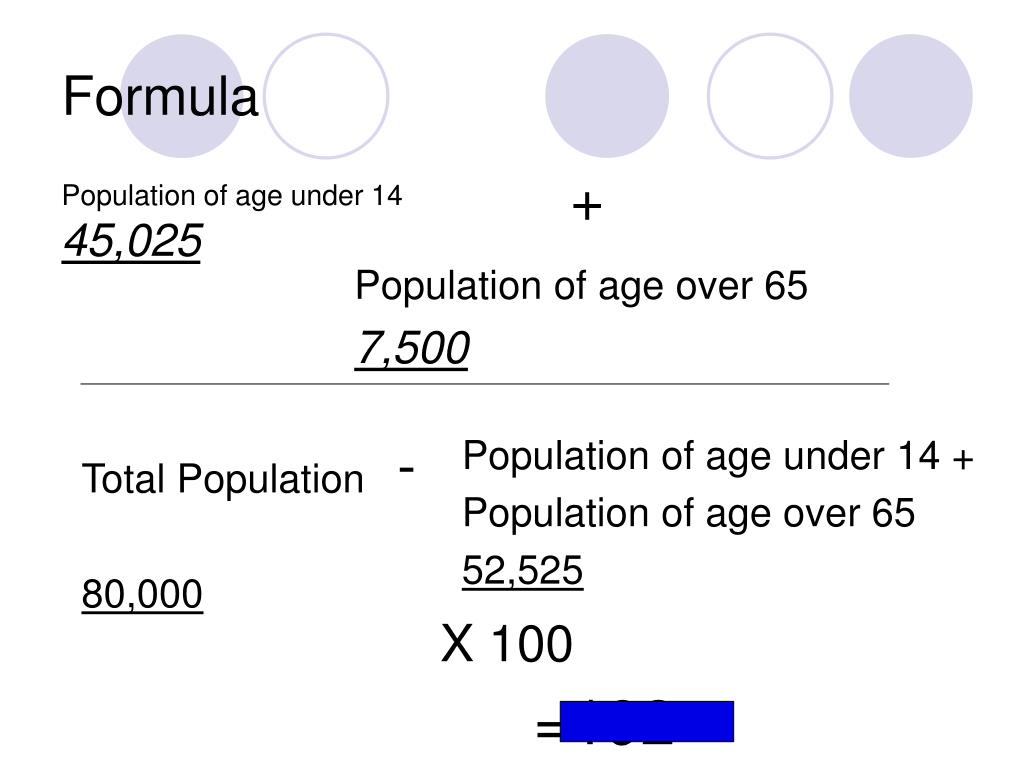Image resolution: width=1024 pixels, height=768 pixels.
Task: Click the second outlined empty circle
Action: (770, 96)
